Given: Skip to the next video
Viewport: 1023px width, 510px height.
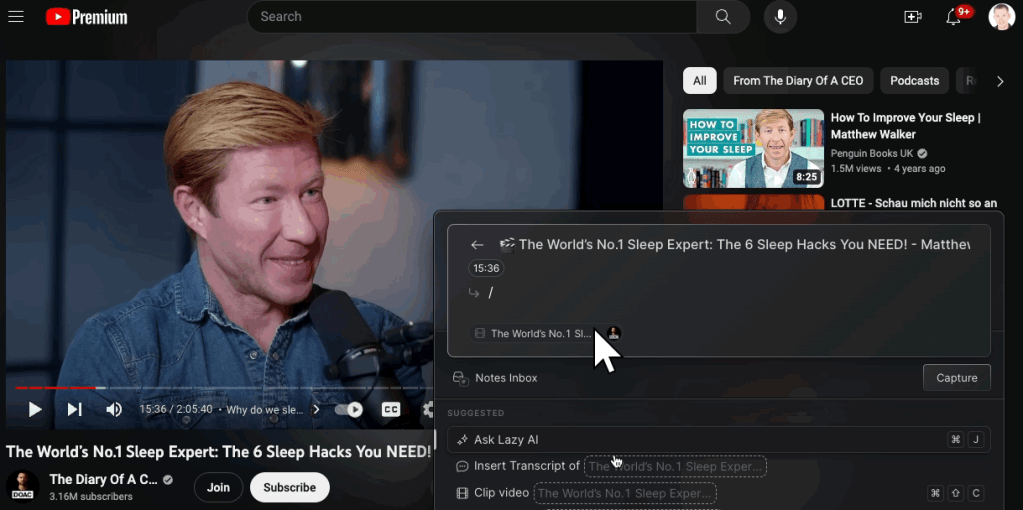Looking at the screenshot, I should [x=74, y=409].
